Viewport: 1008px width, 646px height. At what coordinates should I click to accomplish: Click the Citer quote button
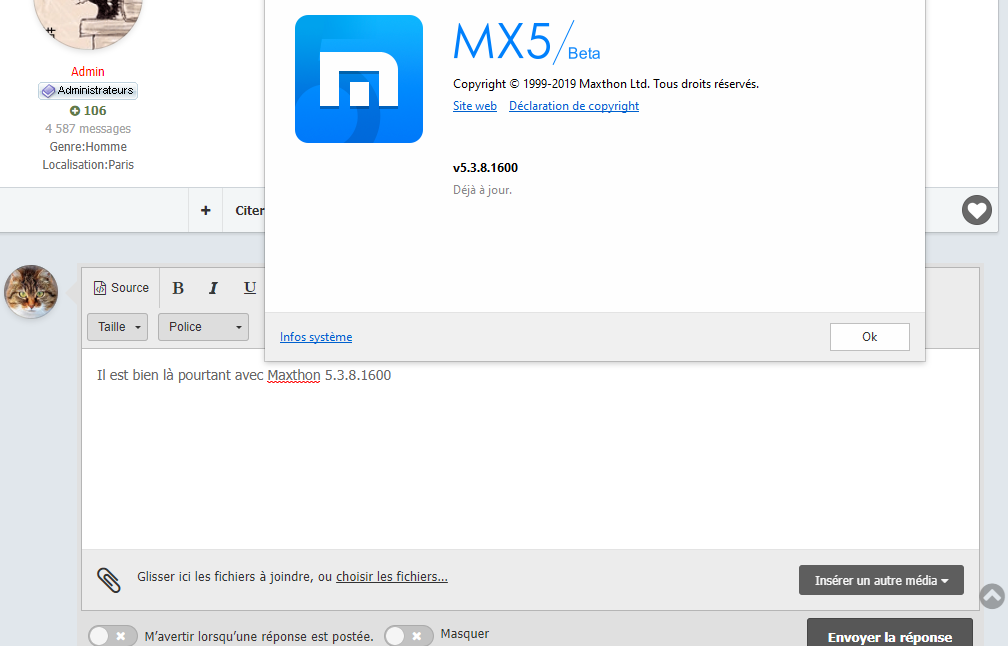[x=247, y=210]
